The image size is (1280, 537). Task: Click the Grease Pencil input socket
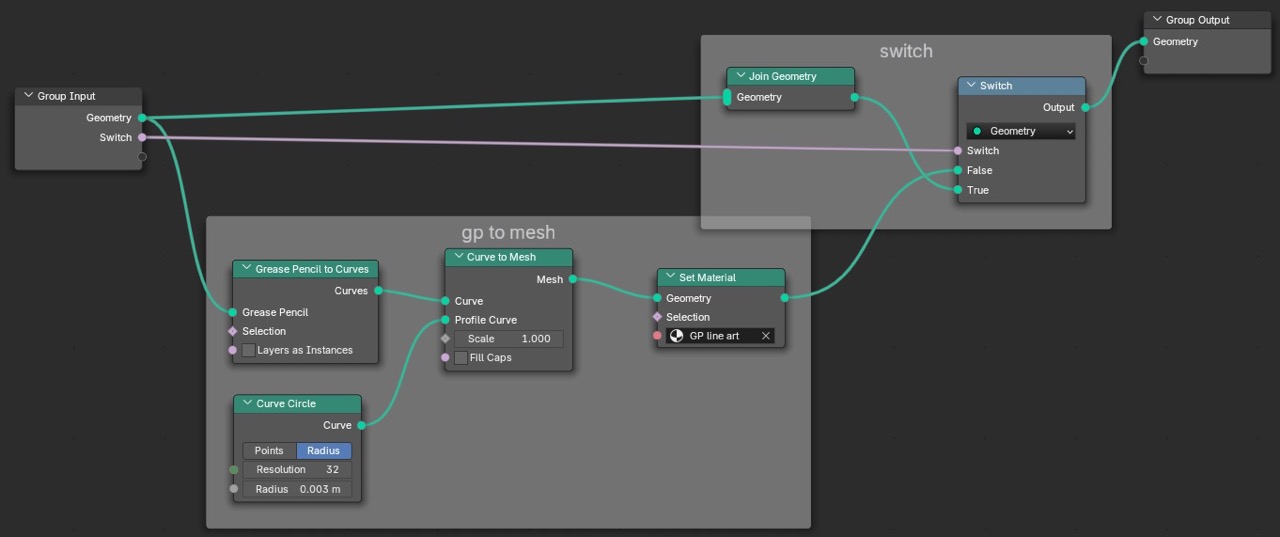tap(233, 312)
